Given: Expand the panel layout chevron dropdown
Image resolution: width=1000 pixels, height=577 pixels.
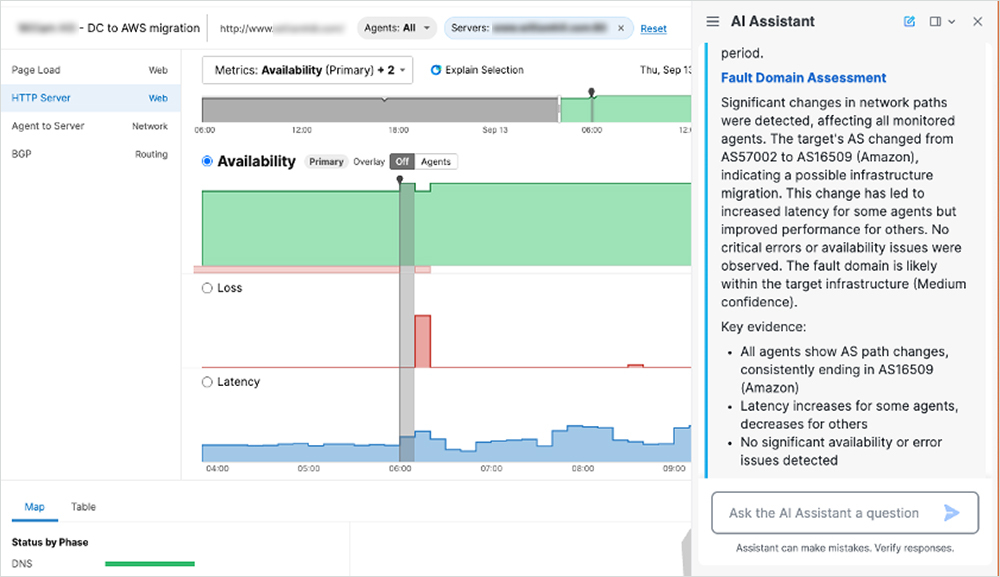Looking at the screenshot, I should point(951,21).
